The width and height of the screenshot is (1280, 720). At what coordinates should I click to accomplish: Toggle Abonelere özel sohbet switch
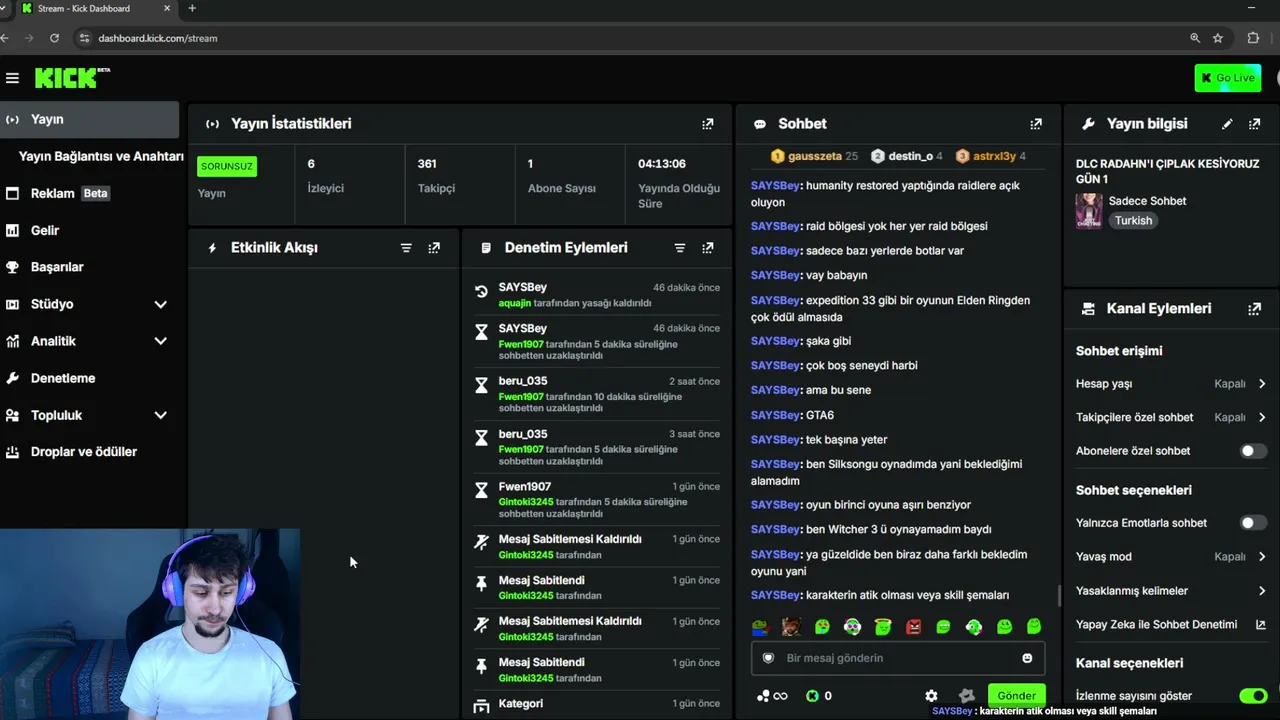click(1253, 451)
